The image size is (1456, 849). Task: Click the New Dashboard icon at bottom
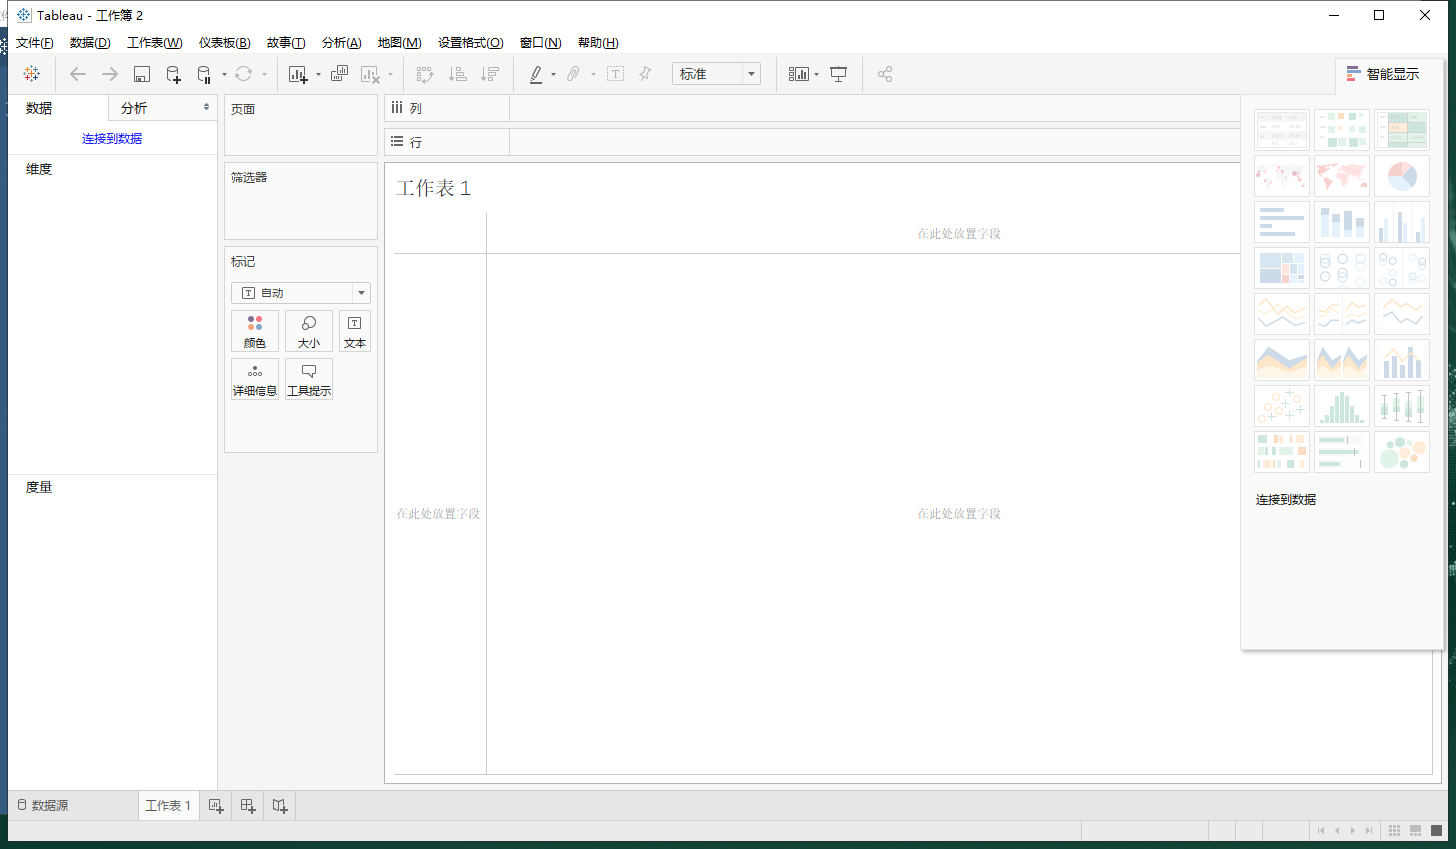pyautogui.click(x=247, y=806)
